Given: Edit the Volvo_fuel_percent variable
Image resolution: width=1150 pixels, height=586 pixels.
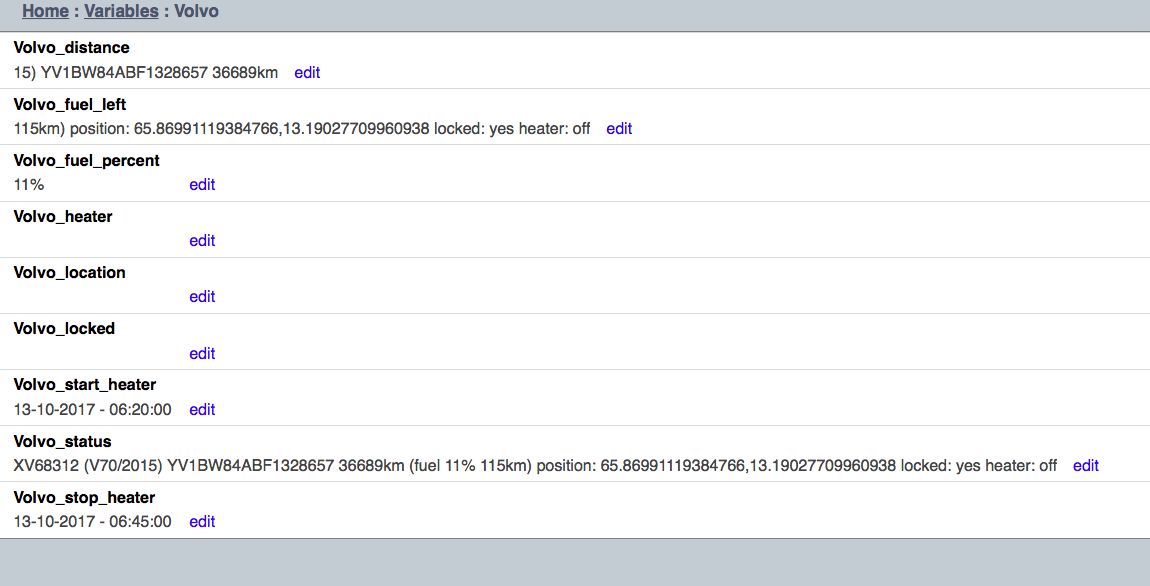Looking at the screenshot, I should coord(202,185).
